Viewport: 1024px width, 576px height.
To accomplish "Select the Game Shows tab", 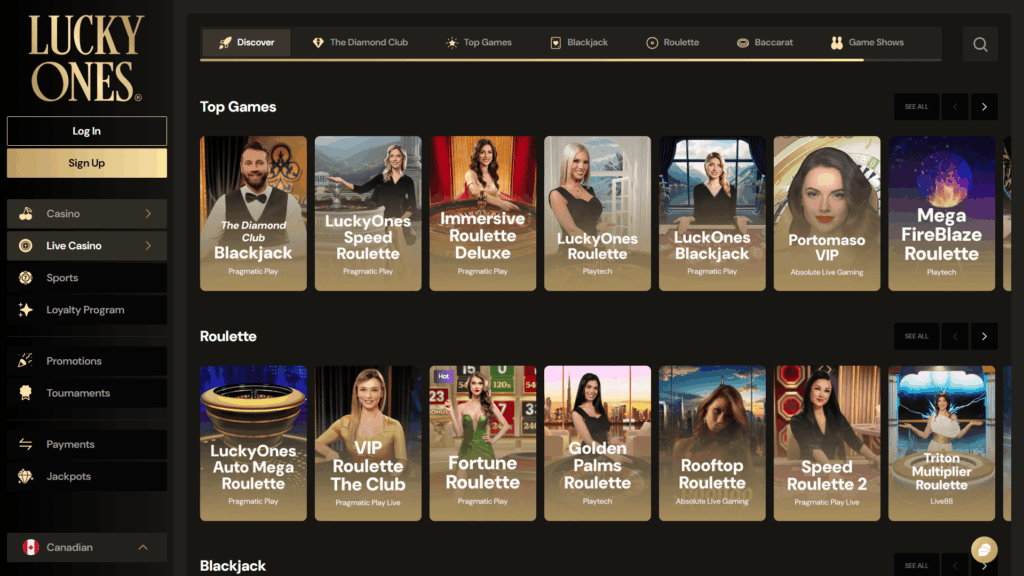I will 867,43.
